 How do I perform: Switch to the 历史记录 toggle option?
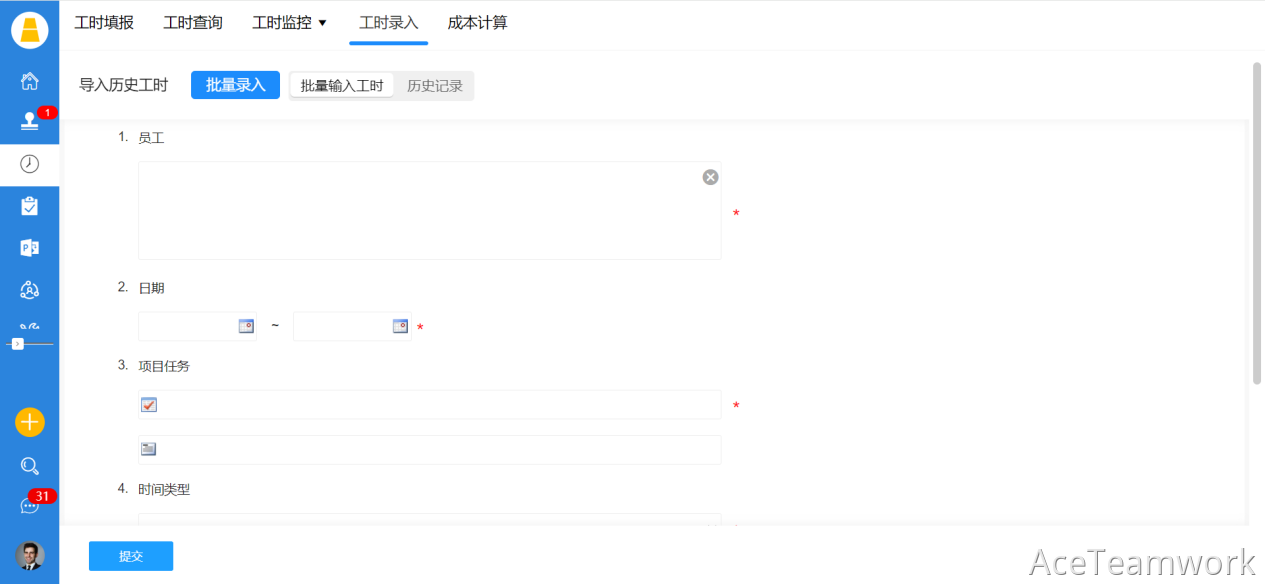coord(435,86)
